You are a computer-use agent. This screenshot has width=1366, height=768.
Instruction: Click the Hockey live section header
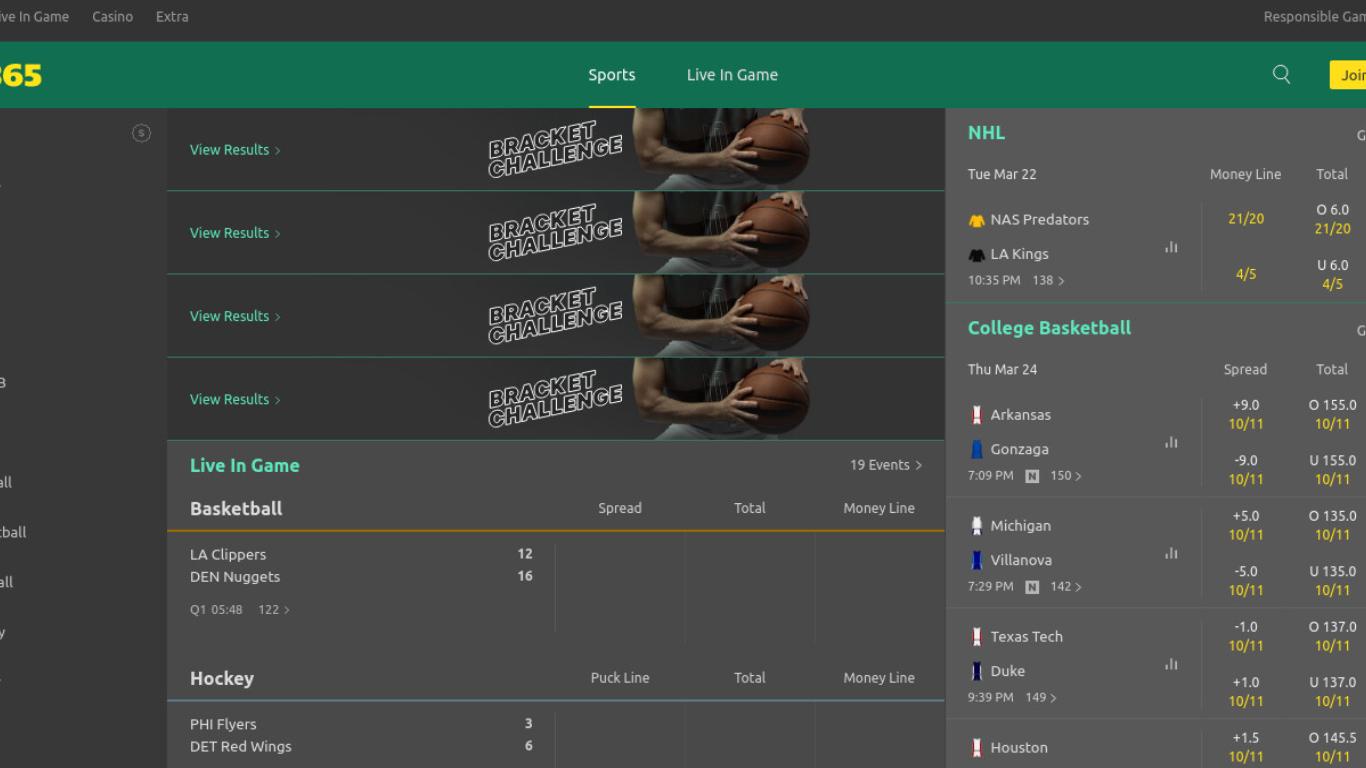tap(222, 678)
